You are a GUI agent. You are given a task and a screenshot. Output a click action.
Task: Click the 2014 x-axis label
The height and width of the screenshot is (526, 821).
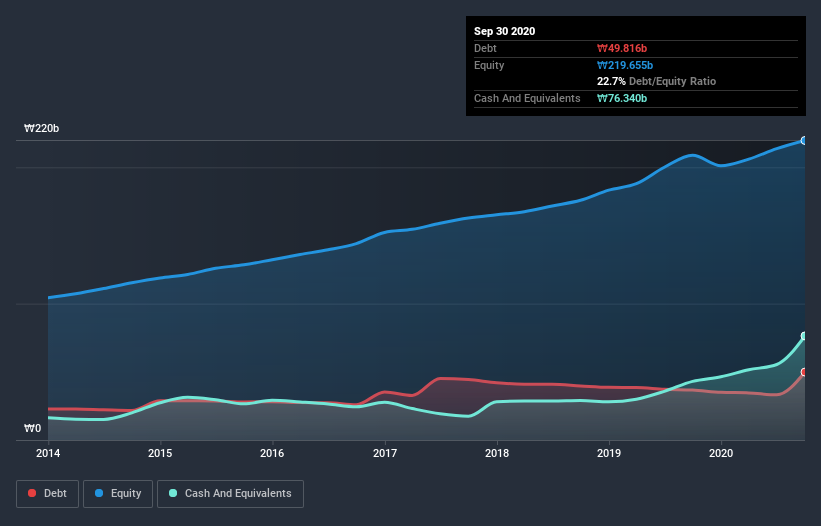tap(48, 453)
